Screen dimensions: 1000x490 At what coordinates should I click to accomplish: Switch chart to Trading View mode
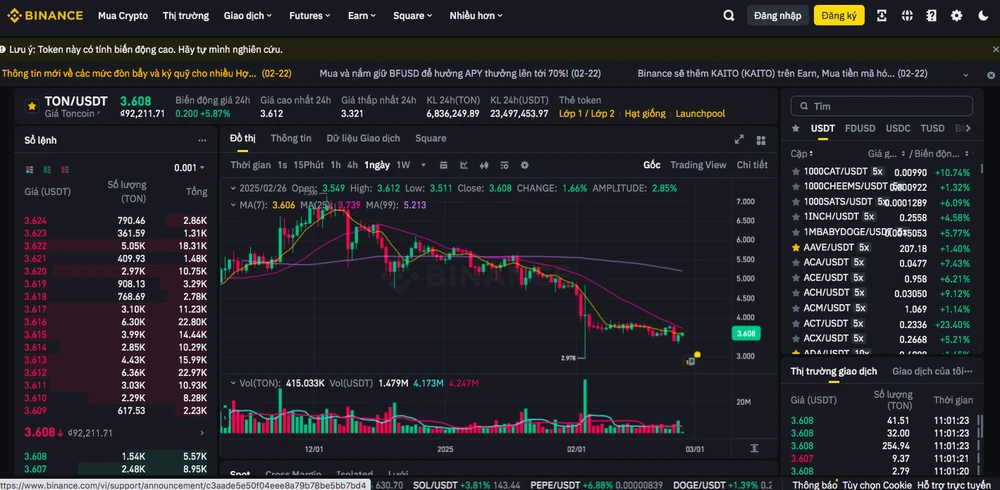[698, 165]
